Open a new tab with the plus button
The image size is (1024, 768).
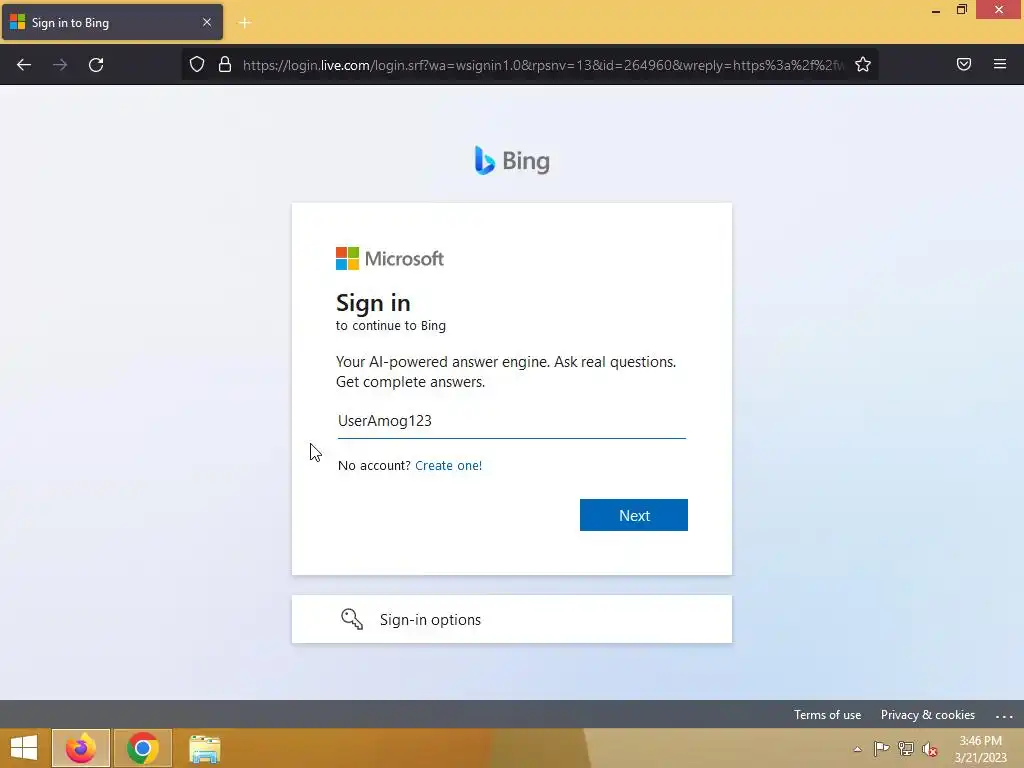point(245,23)
